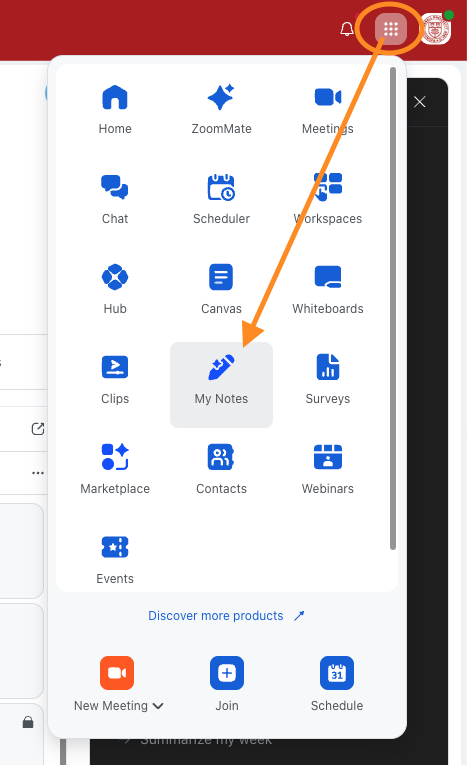Viewport: 467px width, 765px height.
Task: Open Clips from the apps grid
Action: 115,379
